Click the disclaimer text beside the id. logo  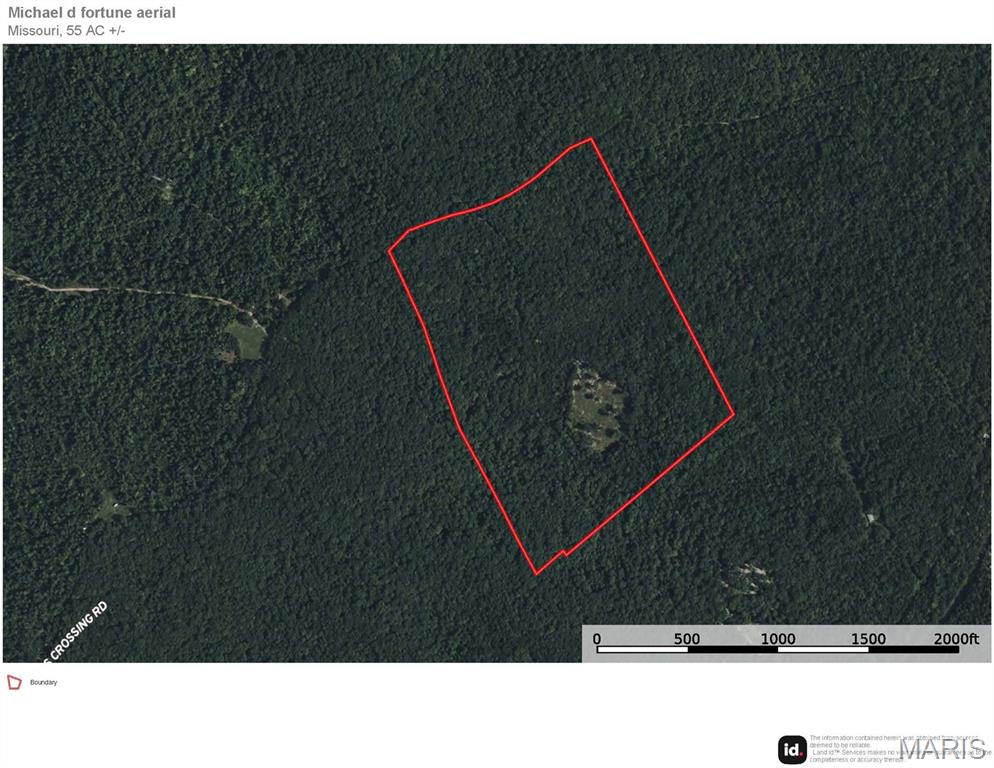click(900, 749)
